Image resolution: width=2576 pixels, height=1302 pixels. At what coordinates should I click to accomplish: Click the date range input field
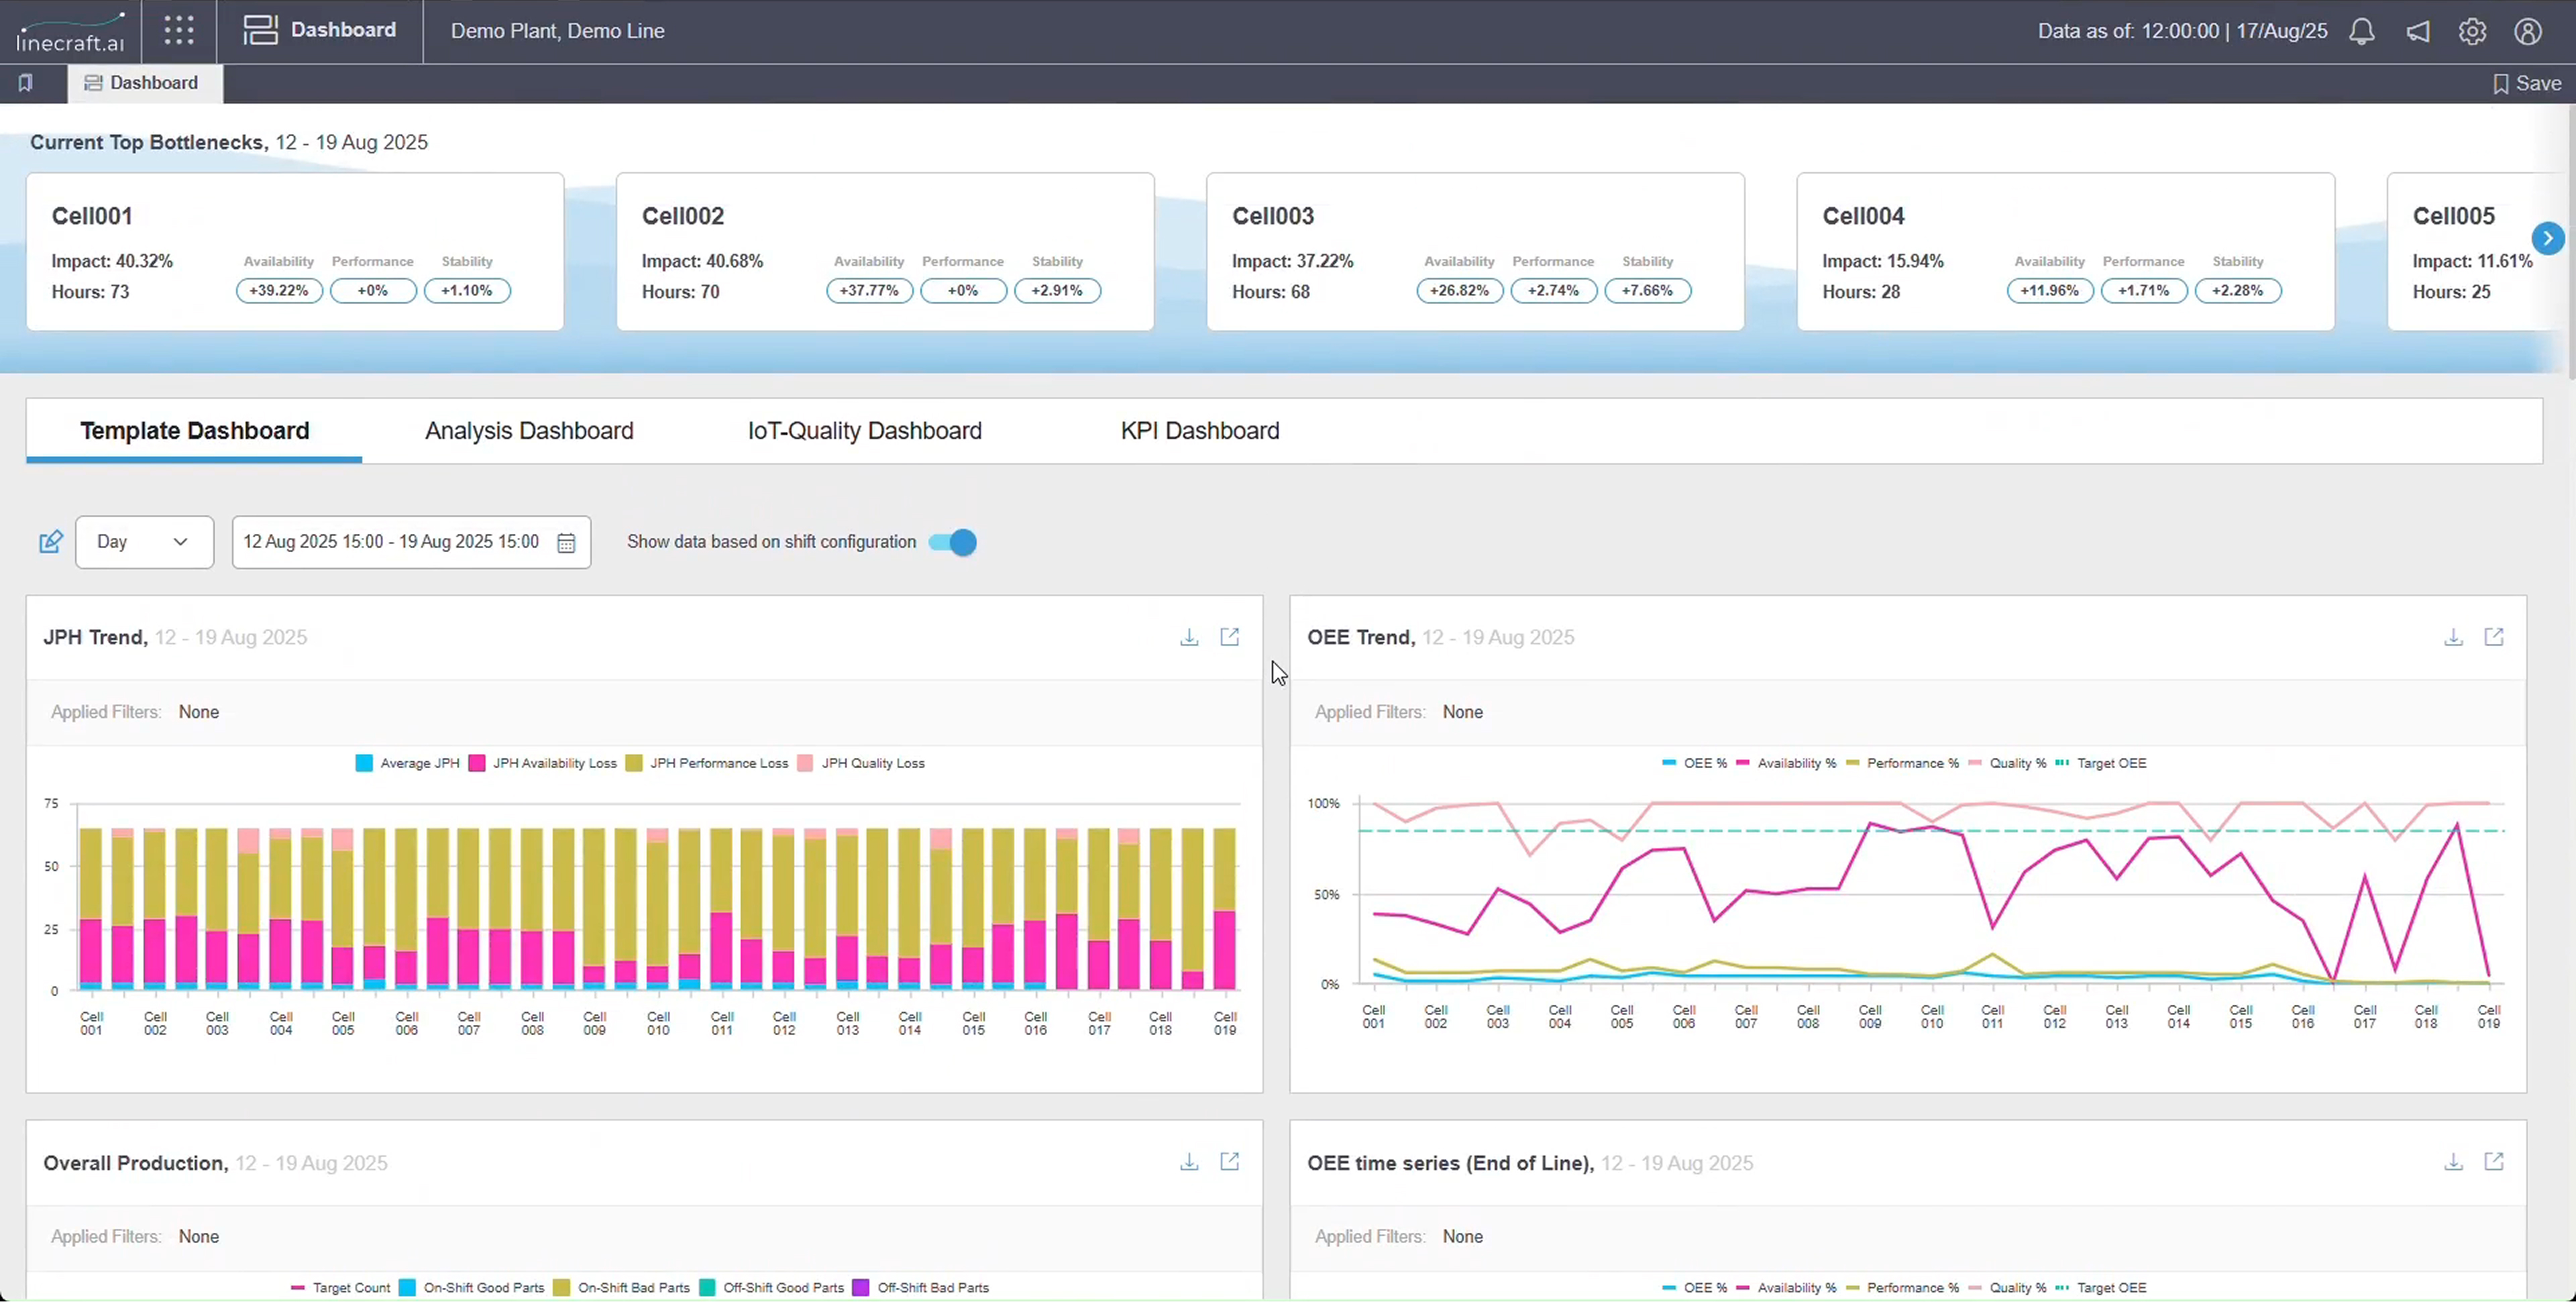click(x=411, y=542)
